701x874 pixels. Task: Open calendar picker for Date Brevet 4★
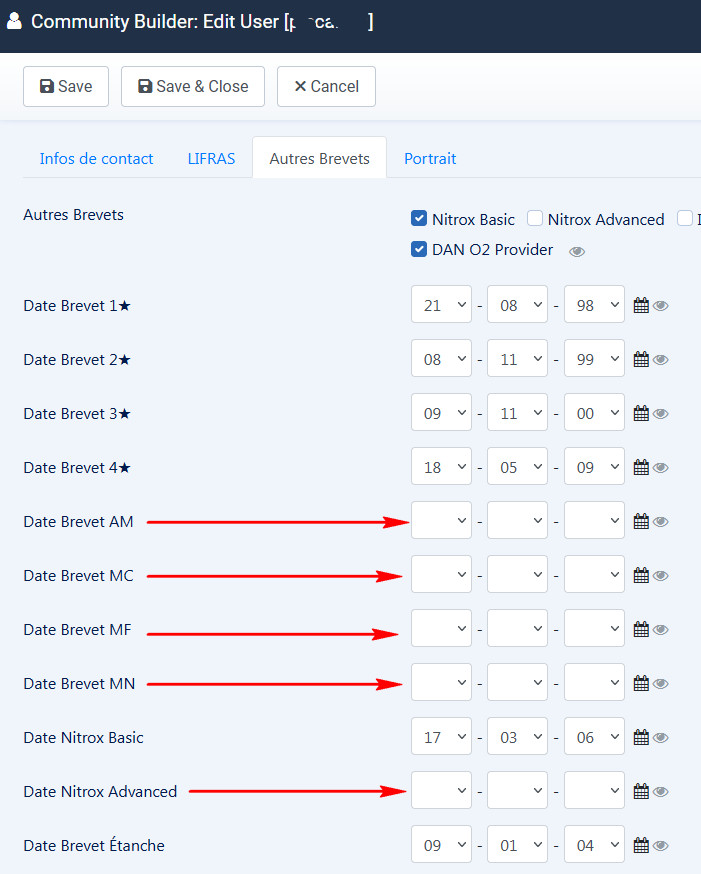[x=641, y=467]
